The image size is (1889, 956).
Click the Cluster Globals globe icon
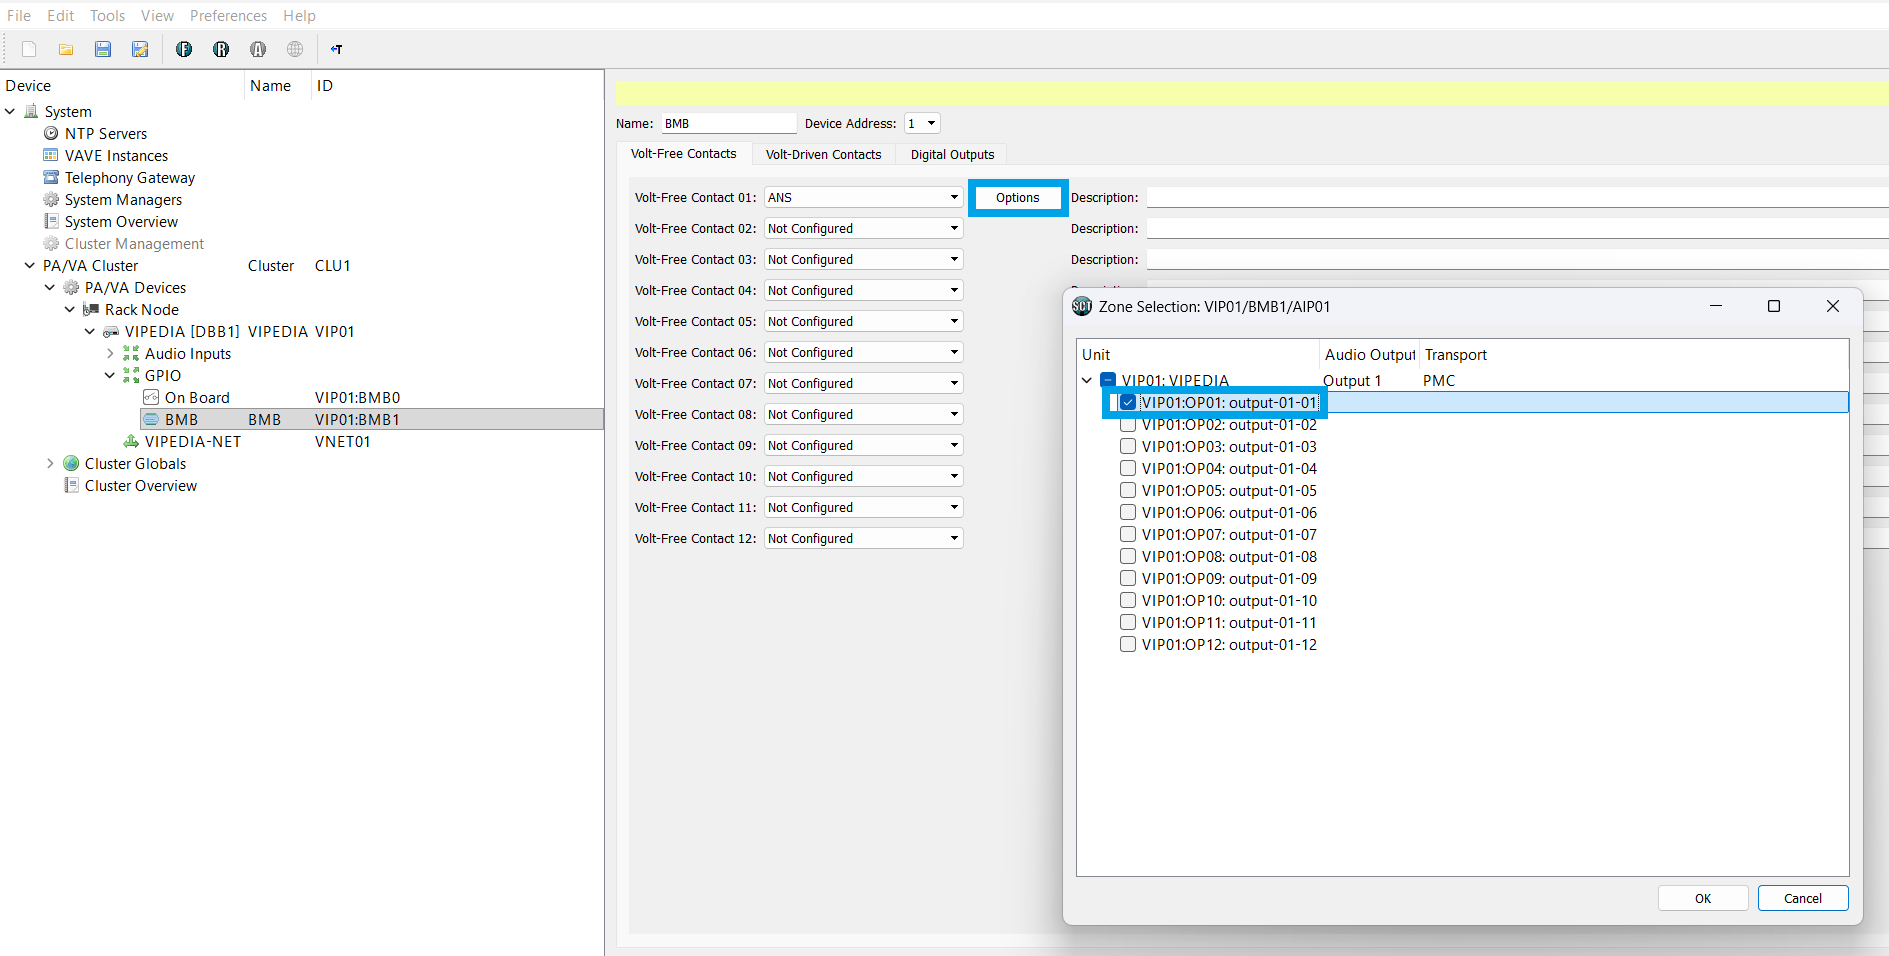(71, 463)
